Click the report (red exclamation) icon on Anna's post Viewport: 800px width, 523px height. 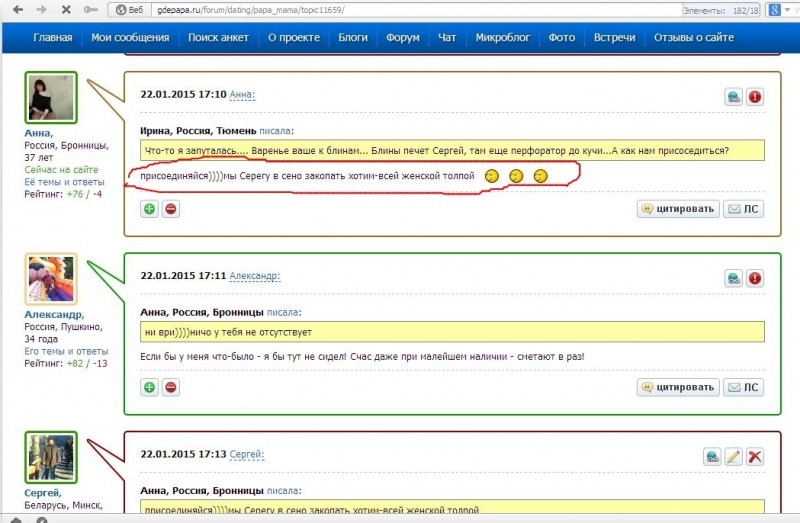[755, 97]
